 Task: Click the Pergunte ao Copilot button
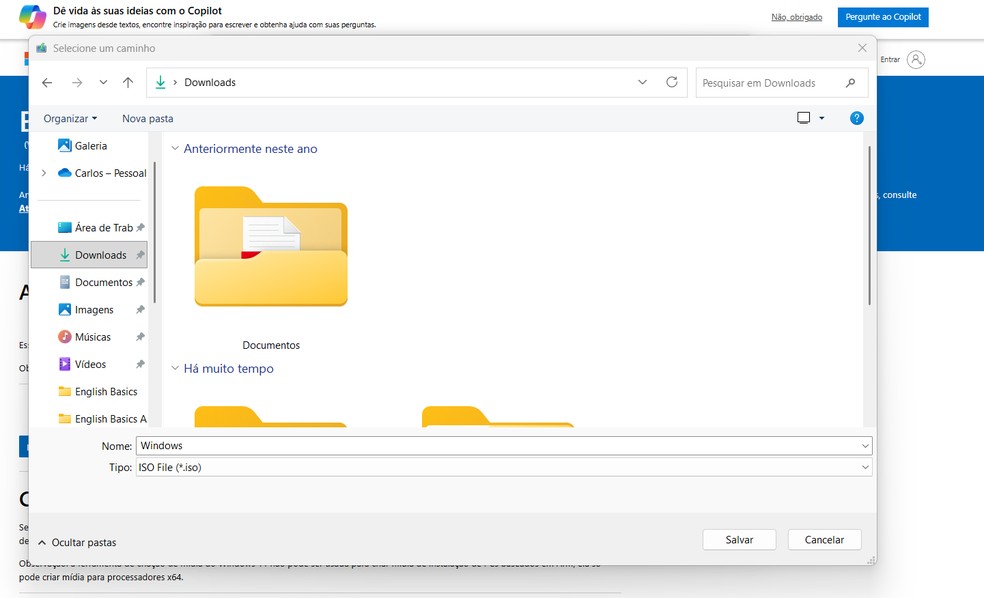(882, 17)
